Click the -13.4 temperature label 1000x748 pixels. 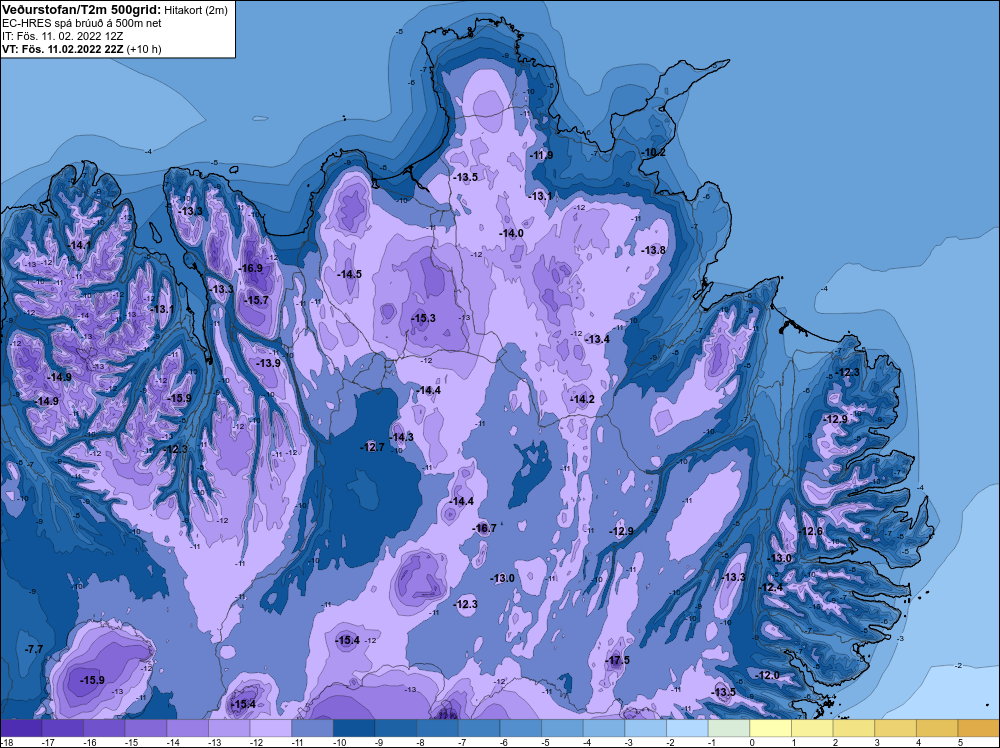tap(598, 339)
